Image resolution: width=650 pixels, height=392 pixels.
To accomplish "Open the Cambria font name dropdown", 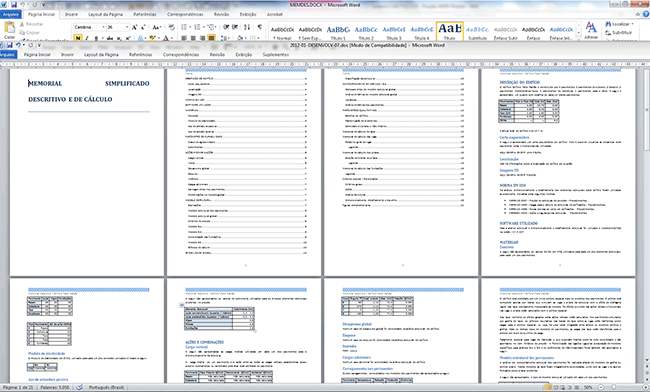I will point(103,27).
